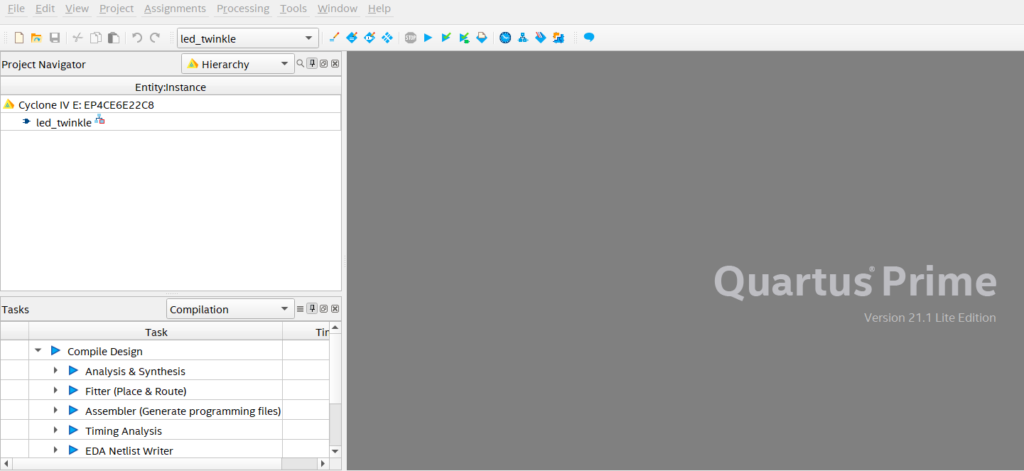The image size is (1024, 471).
Task: Run Timing Analysis play button
Action: tap(73, 430)
